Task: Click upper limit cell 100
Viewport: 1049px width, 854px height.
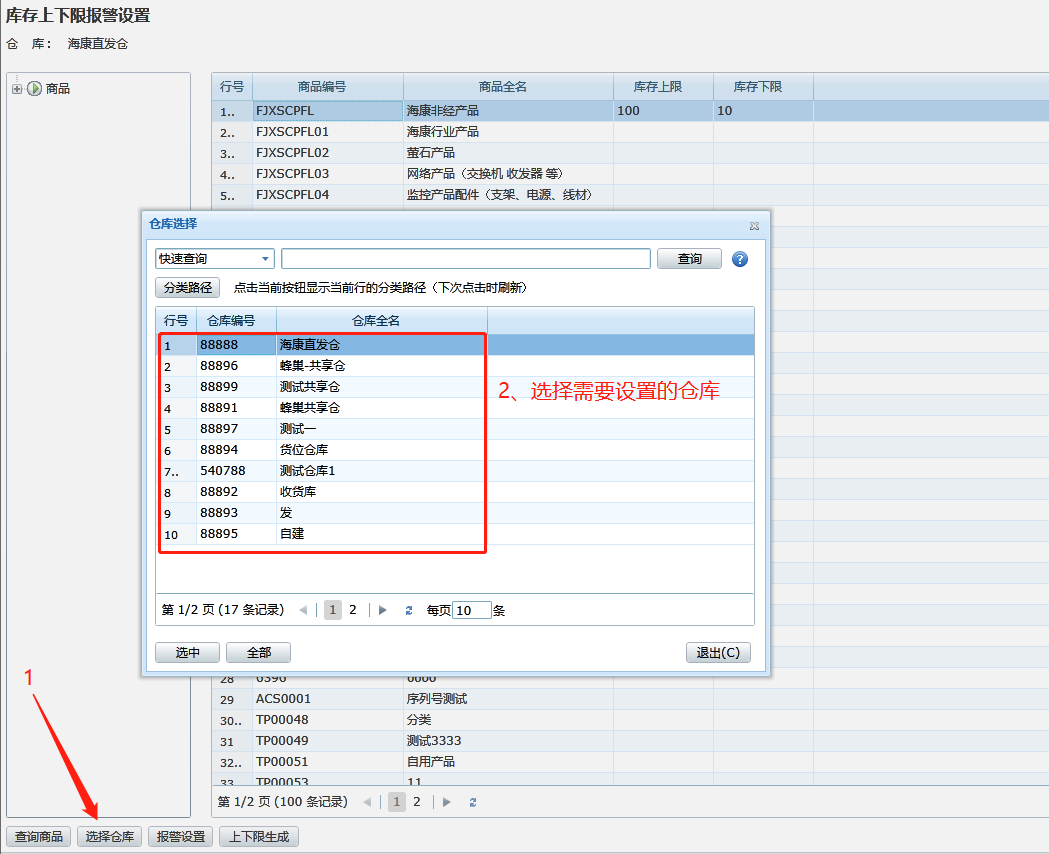Action: (x=664, y=111)
